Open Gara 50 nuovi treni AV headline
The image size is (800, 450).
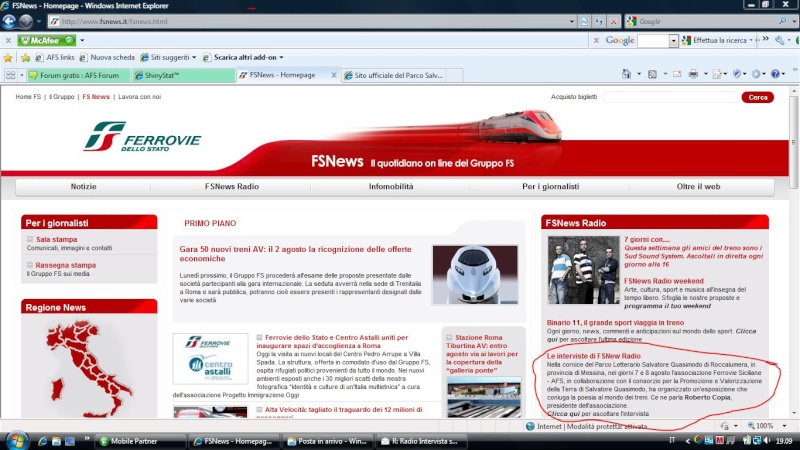295,254
